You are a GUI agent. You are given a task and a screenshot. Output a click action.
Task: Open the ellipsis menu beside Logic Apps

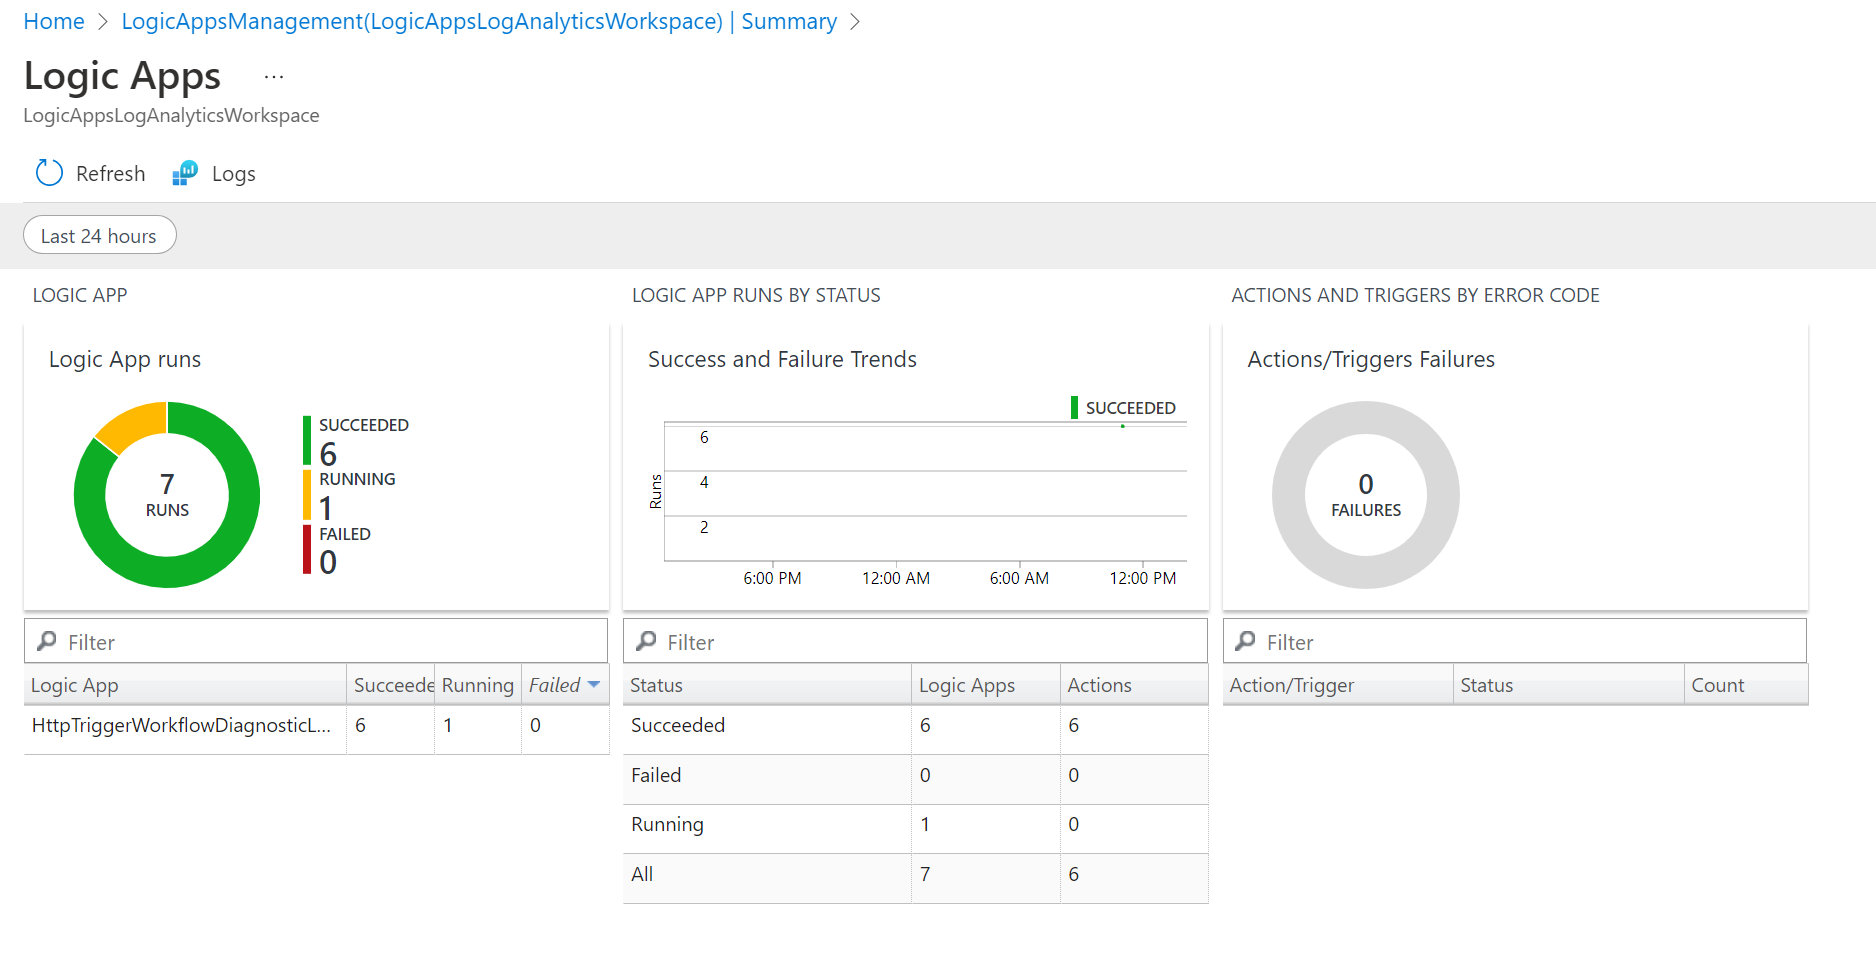point(274,77)
